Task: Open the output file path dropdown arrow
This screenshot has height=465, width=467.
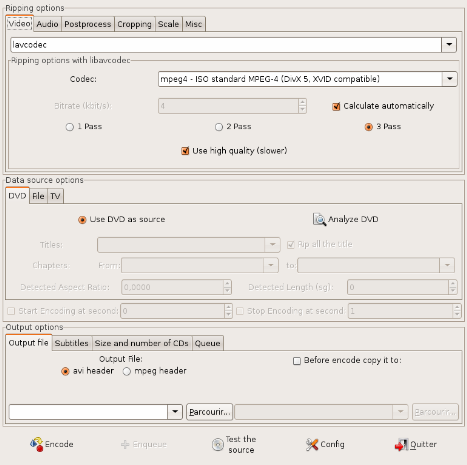Action: (175, 412)
